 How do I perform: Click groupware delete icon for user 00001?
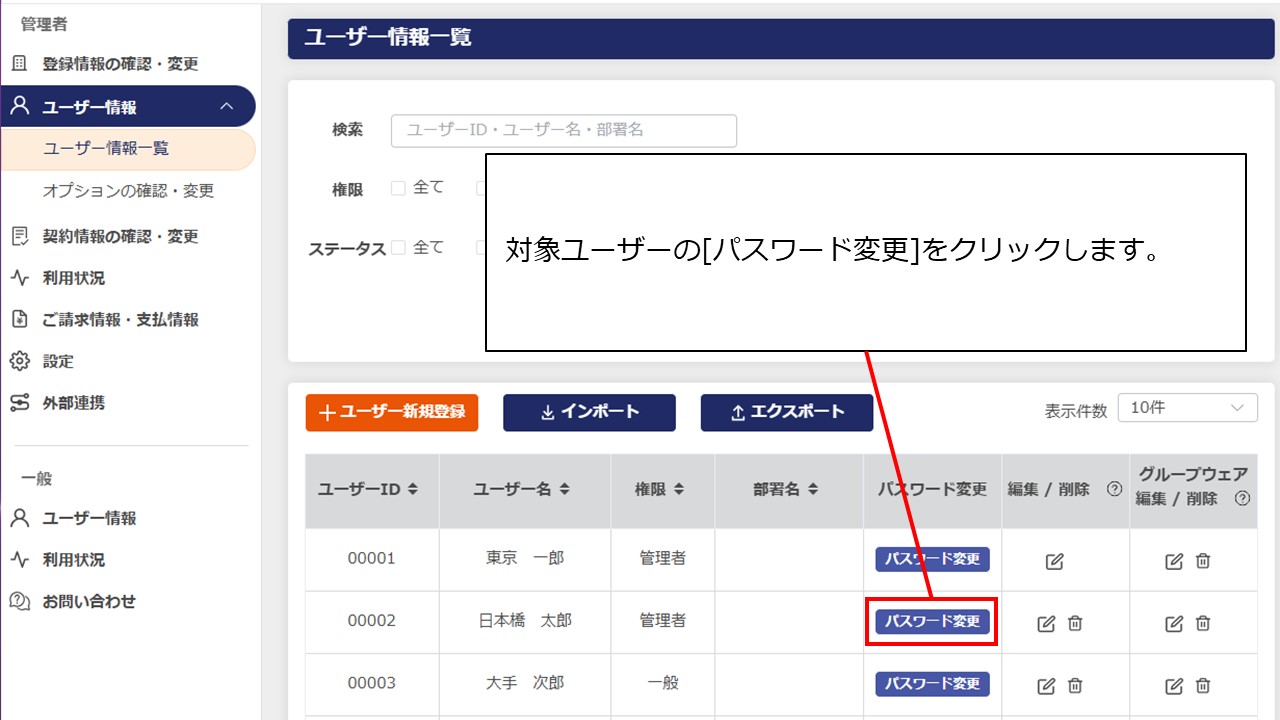[1203, 561]
